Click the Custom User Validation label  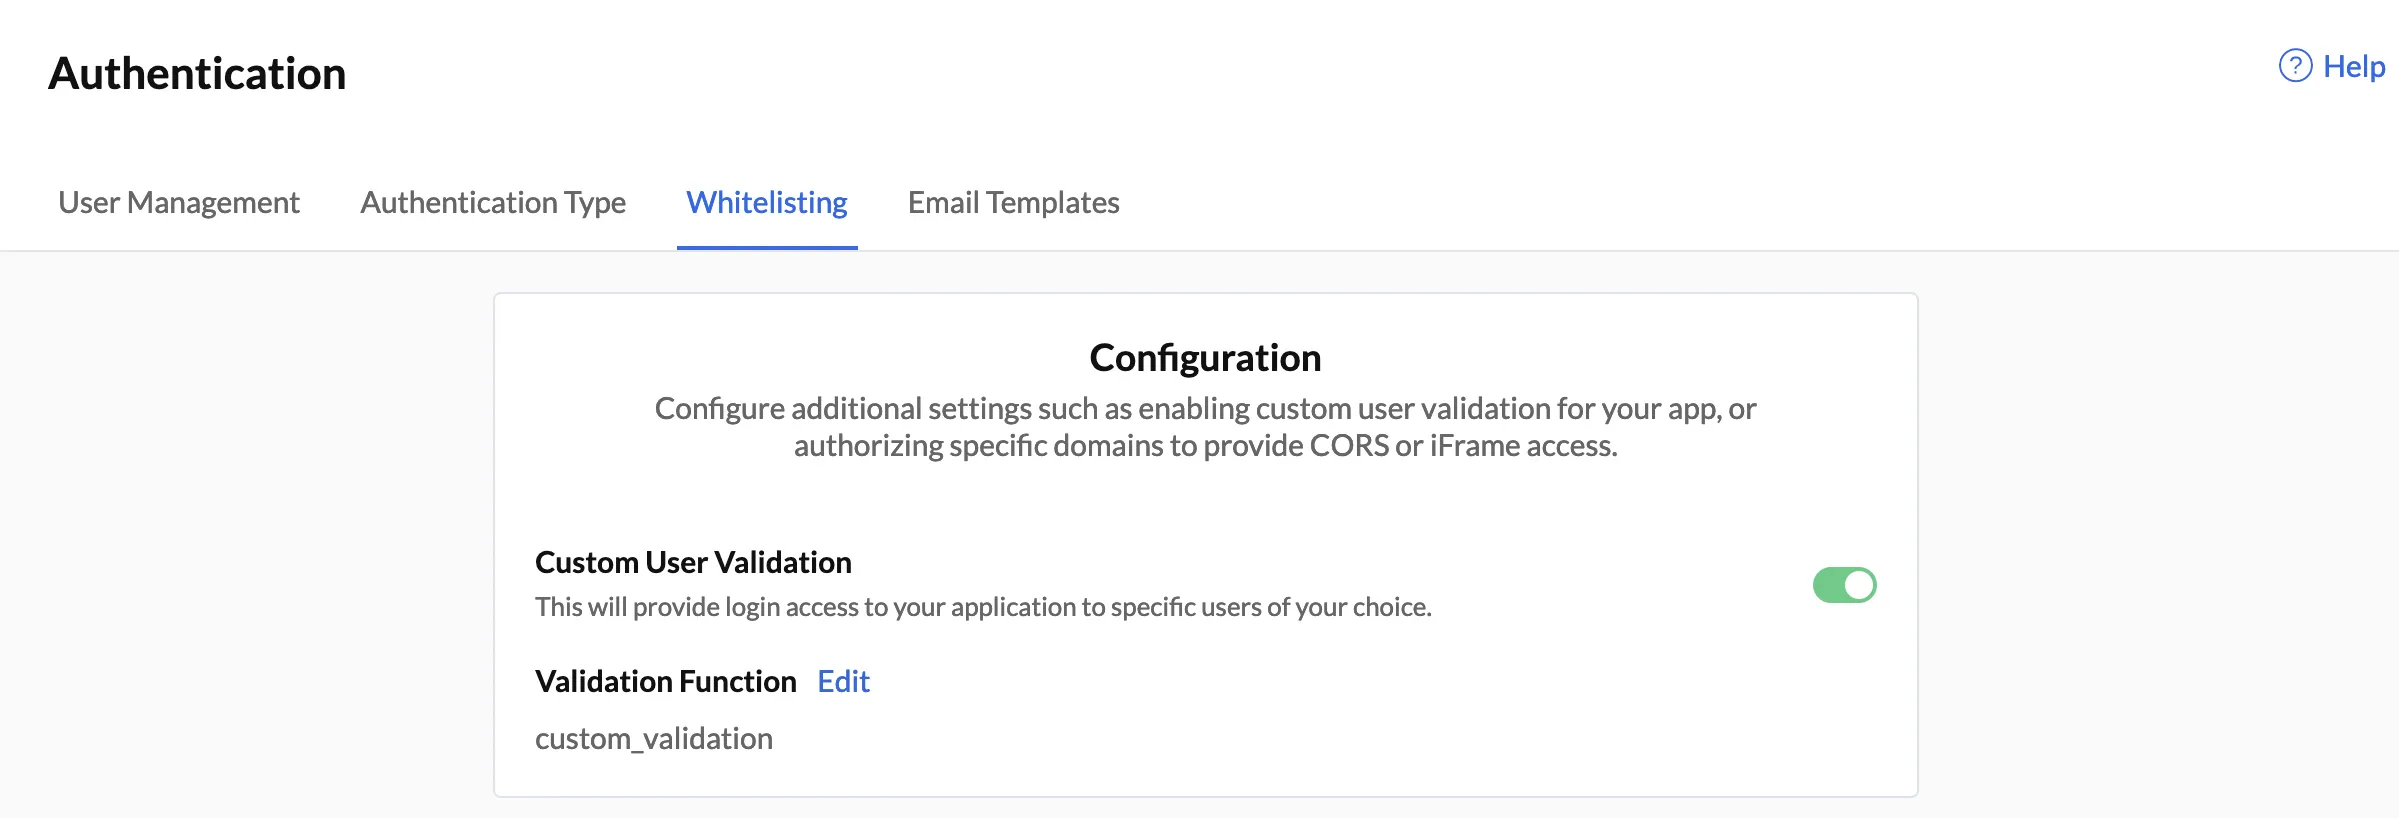point(693,563)
